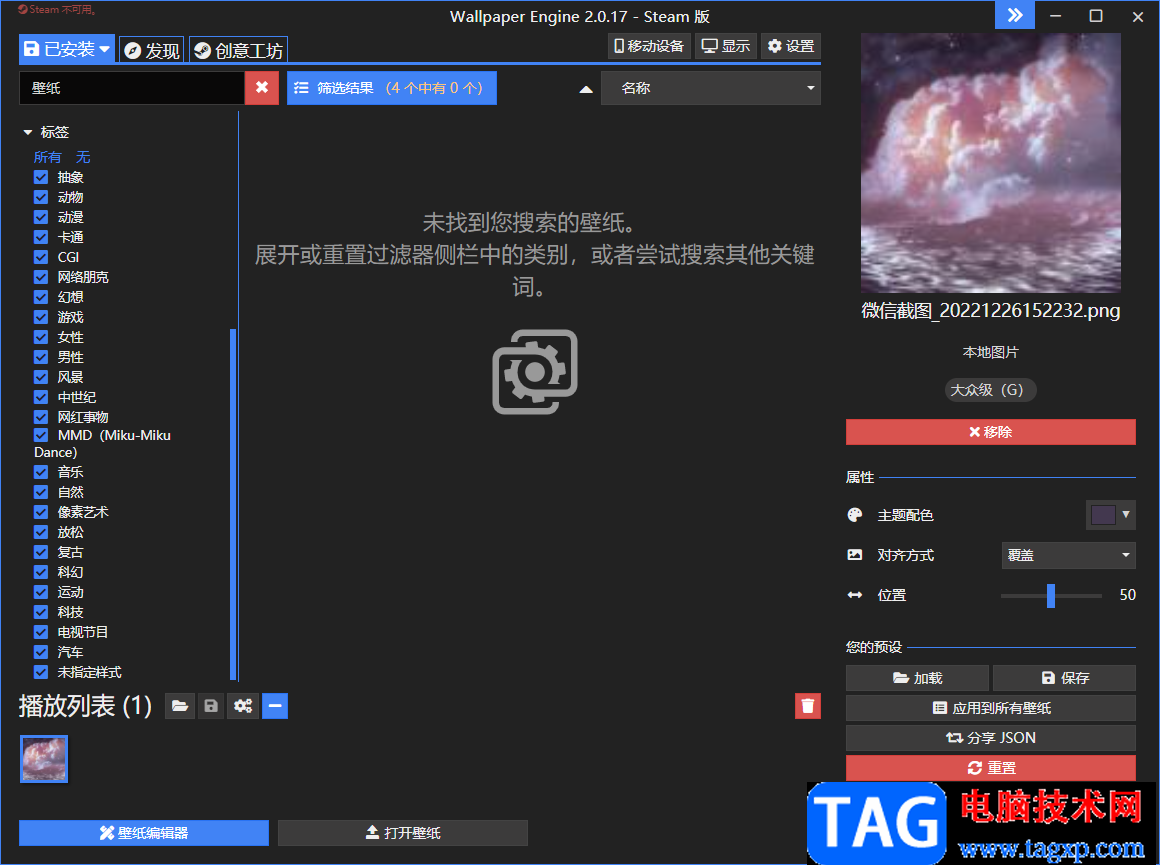The width and height of the screenshot is (1160, 865).
Task: Click 分享 JSON button
Action: point(991,738)
